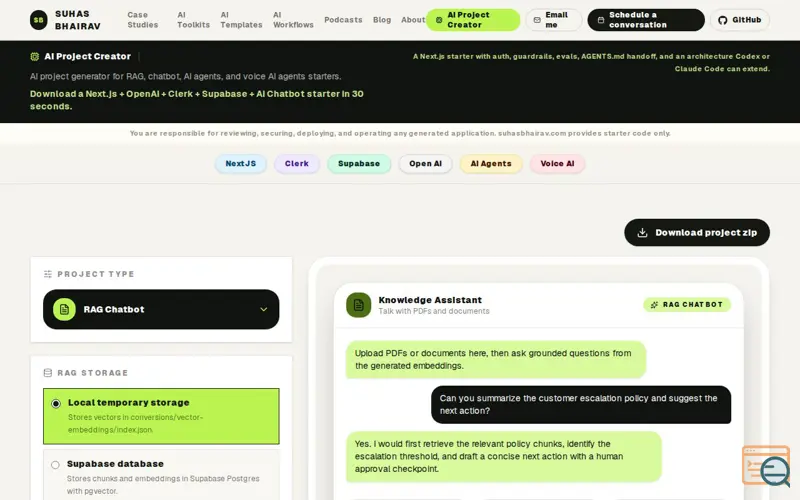
Task: Click the Clerk tag pill
Action: pos(297,164)
